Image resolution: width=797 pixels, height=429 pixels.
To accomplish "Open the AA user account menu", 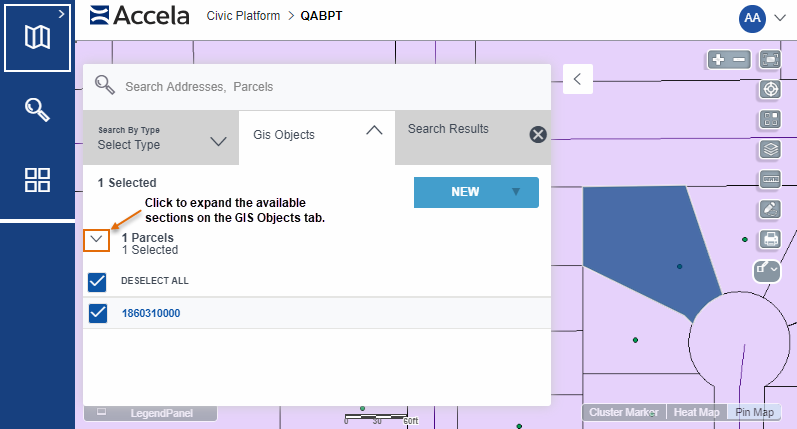I will click(x=761, y=17).
